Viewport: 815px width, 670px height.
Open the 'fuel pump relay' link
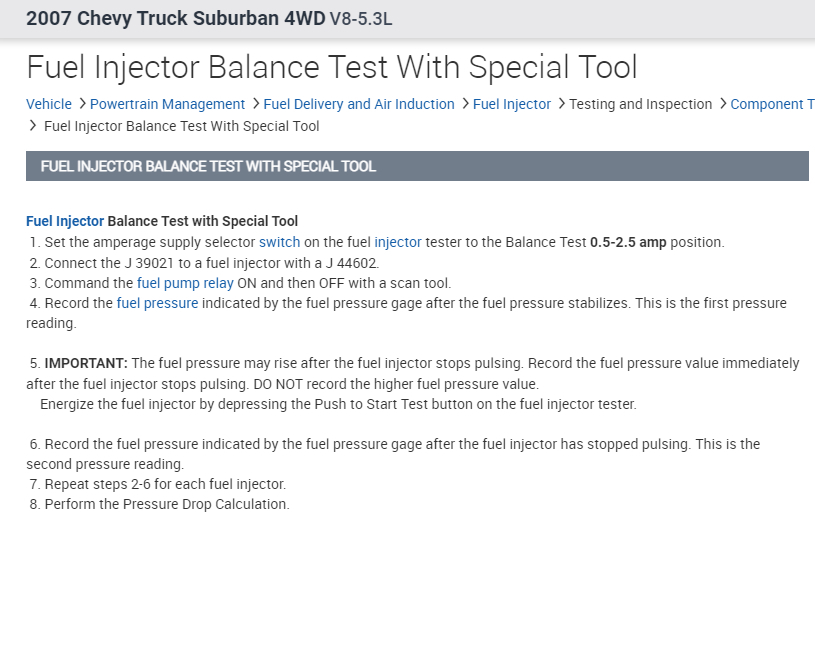point(185,283)
